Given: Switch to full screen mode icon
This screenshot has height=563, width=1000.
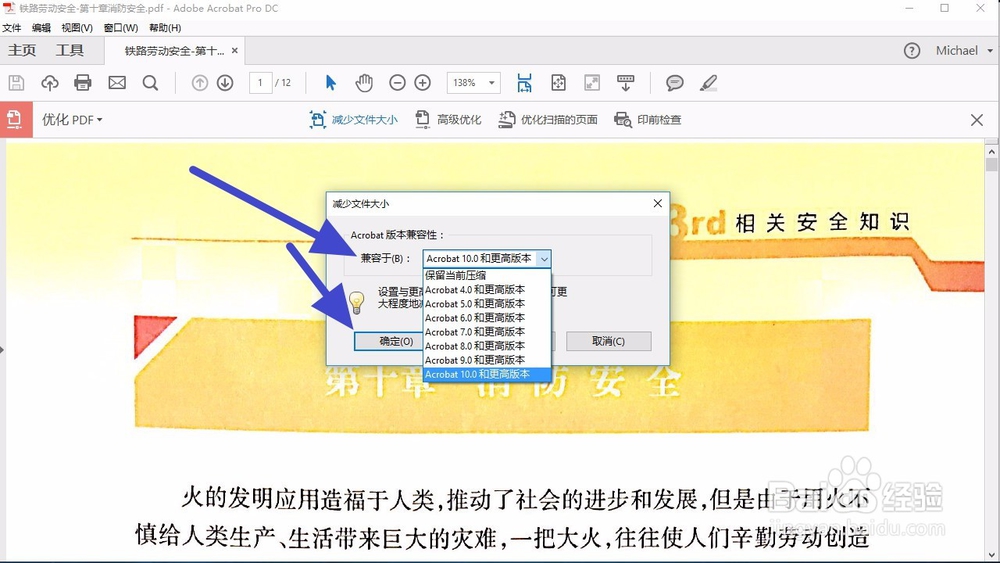Looking at the screenshot, I should [x=592, y=83].
